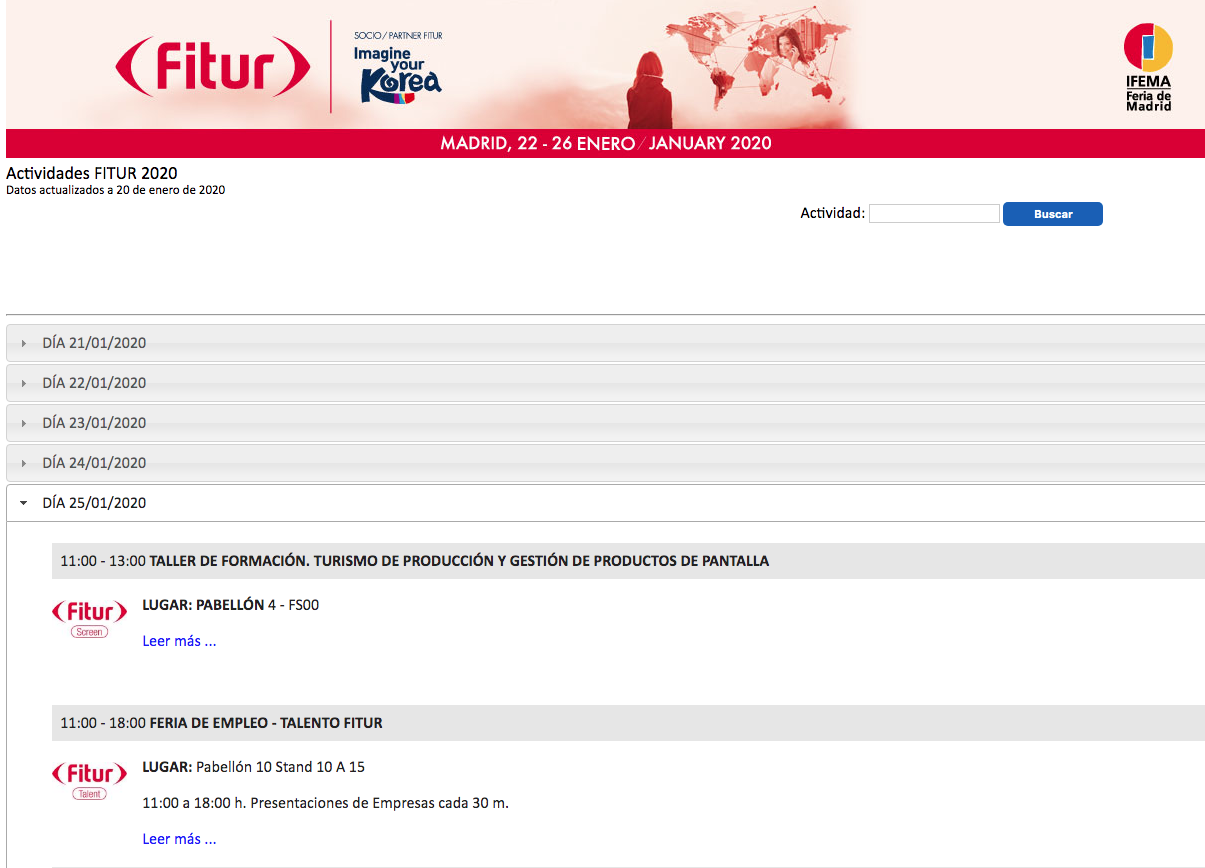Expand the DÍA 23/01/2020 section
The image size is (1205, 868).
(605, 423)
